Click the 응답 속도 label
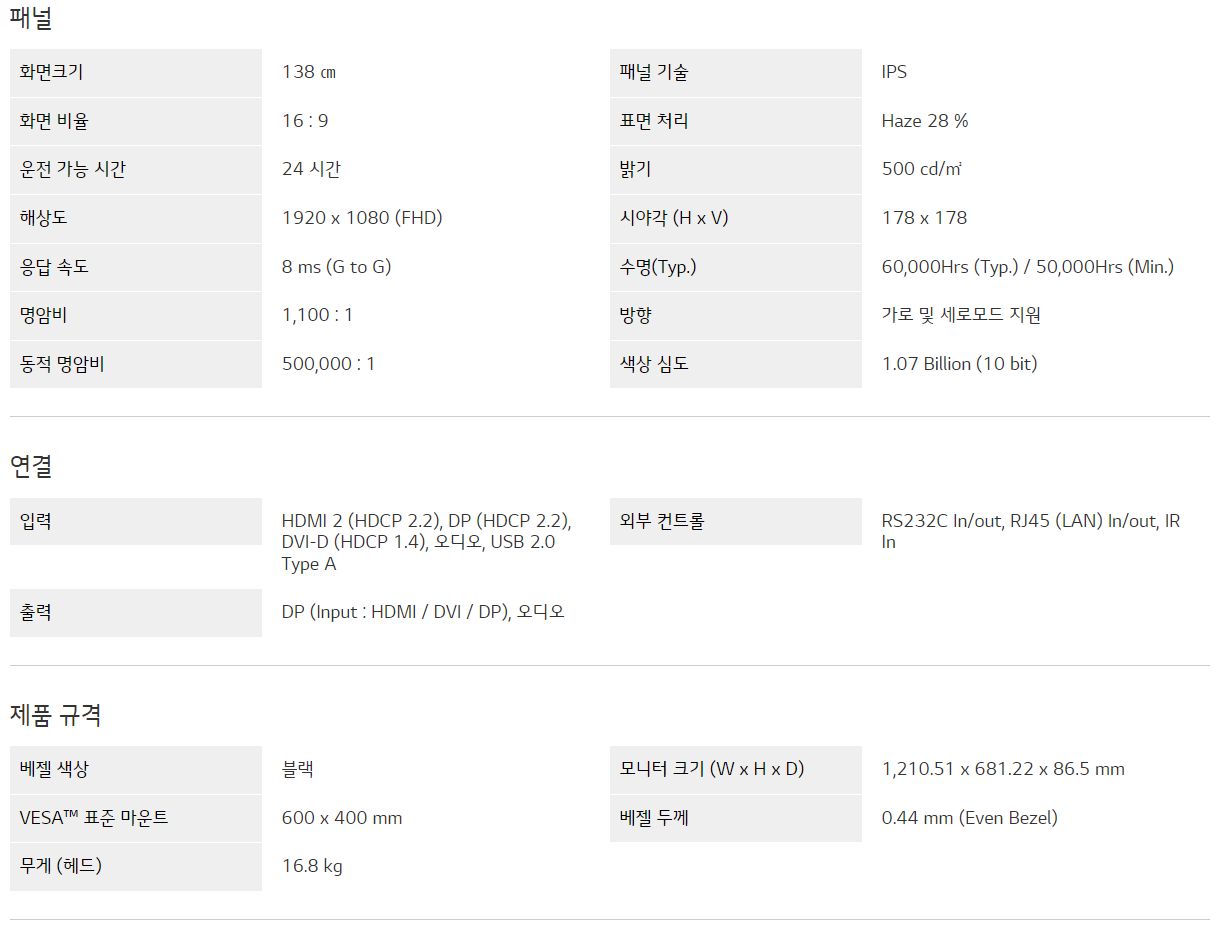The height and width of the screenshot is (925, 1225). 55,267
